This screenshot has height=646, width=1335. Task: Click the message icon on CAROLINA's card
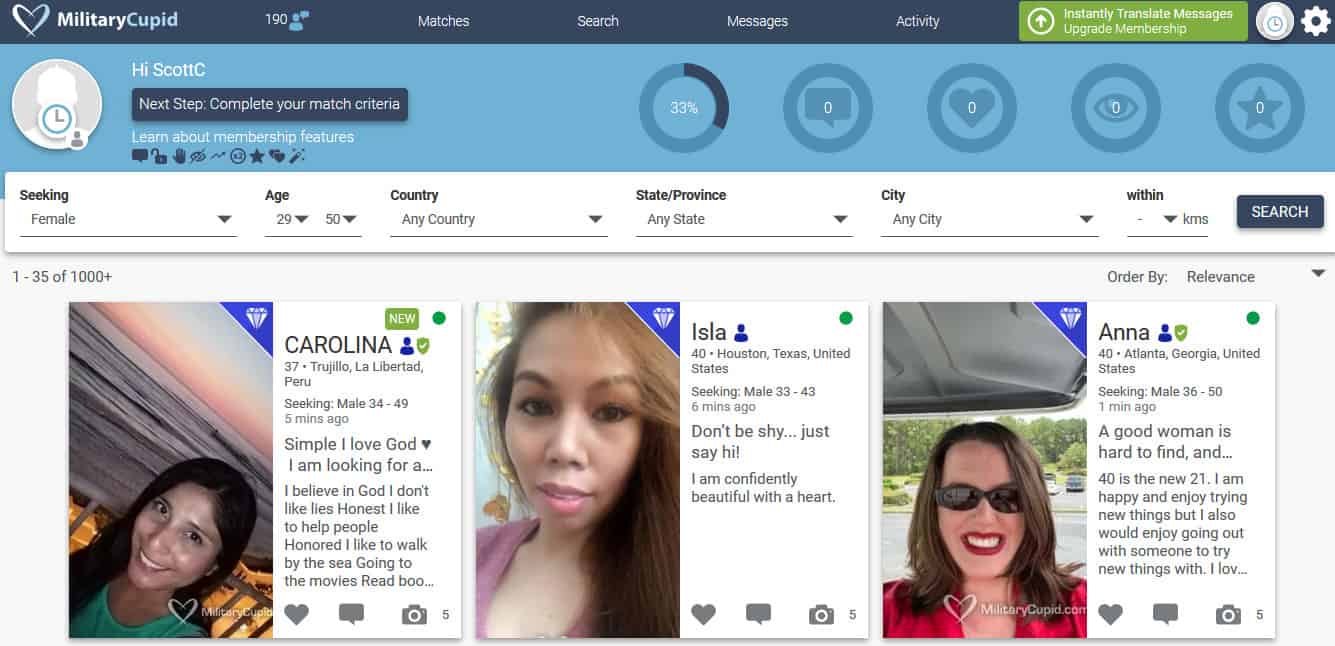[x=351, y=614]
